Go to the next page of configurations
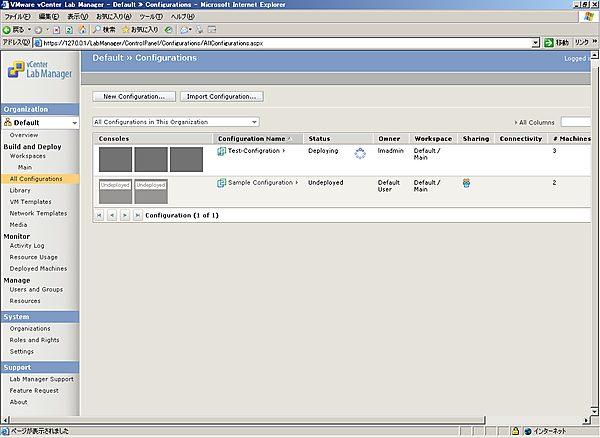This screenshot has width=600, height=438. coord(125,215)
